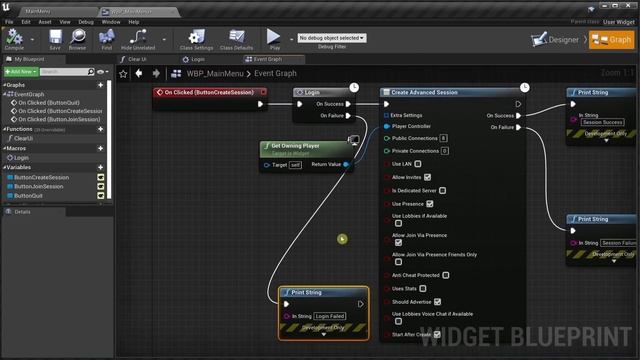Switch to Graph mode
The width and height of the screenshot is (640, 360).
tap(611, 40)
